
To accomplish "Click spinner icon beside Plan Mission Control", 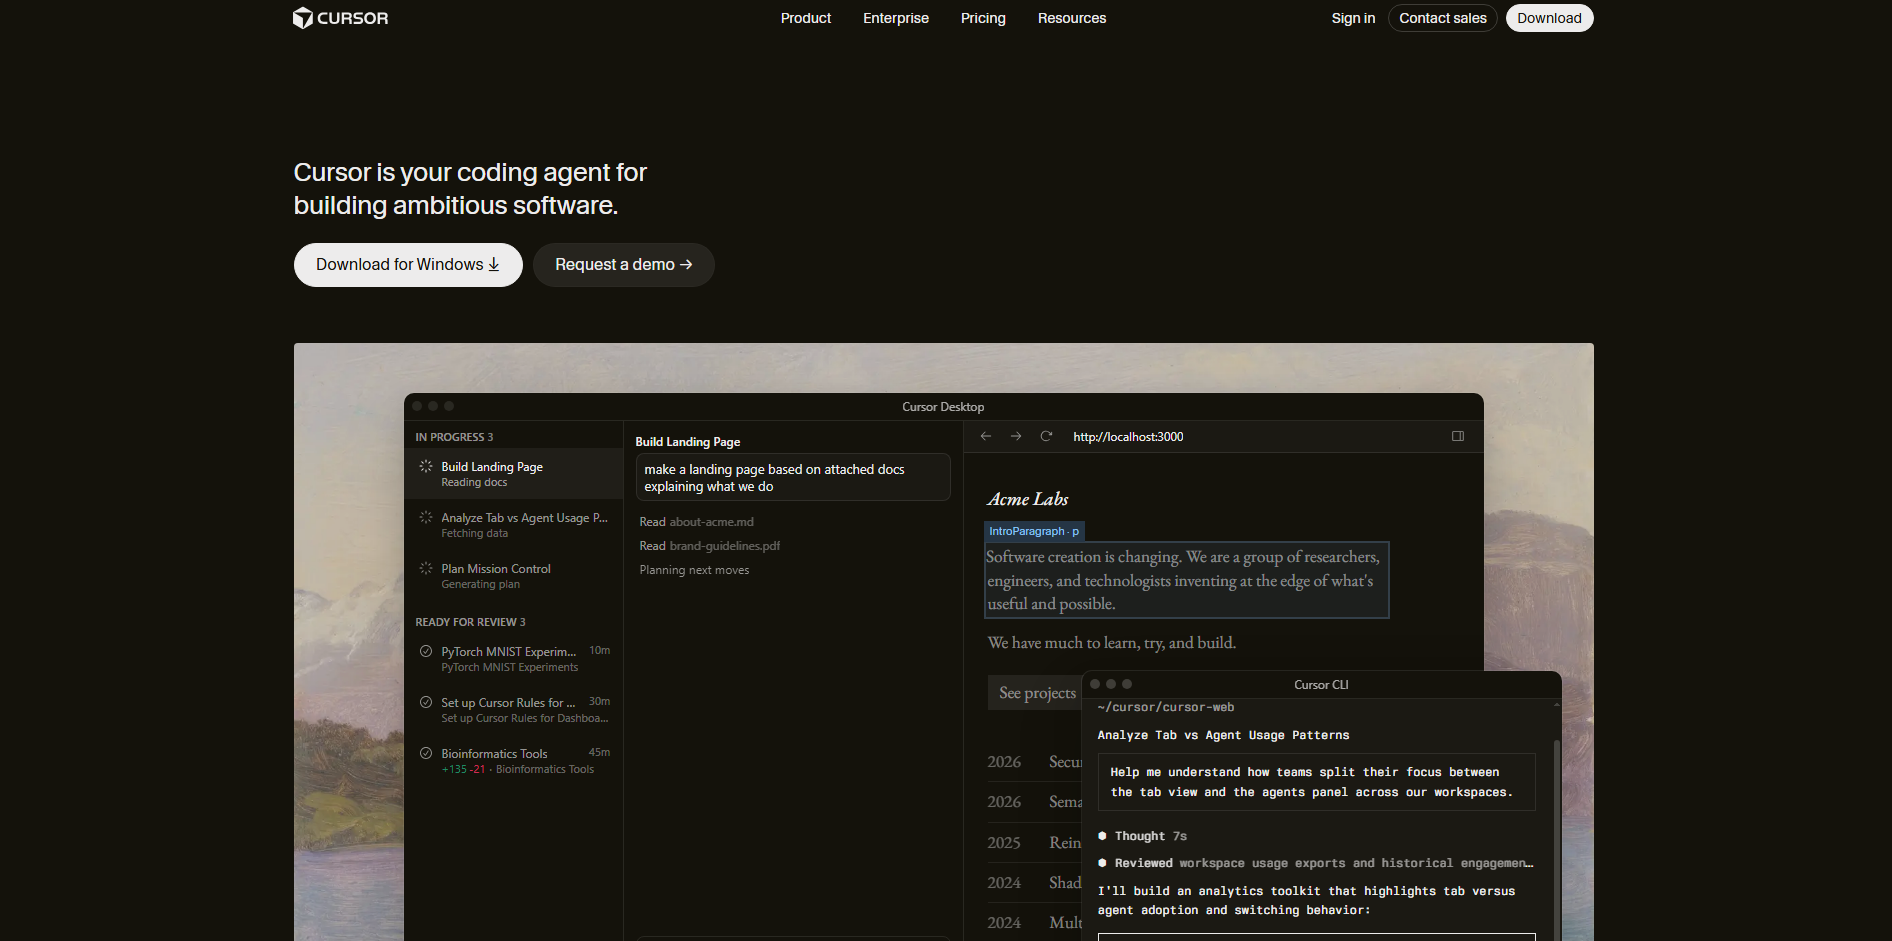I will coord(426,568).
